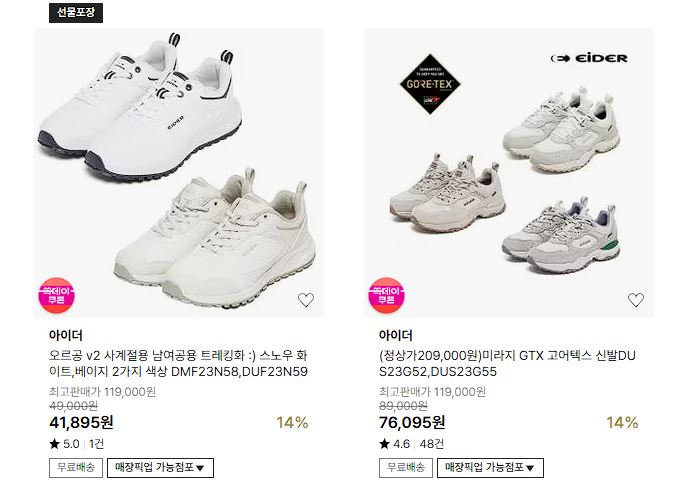Click 무료배송 tag under 76,095원 product

[x=406, y=468]
